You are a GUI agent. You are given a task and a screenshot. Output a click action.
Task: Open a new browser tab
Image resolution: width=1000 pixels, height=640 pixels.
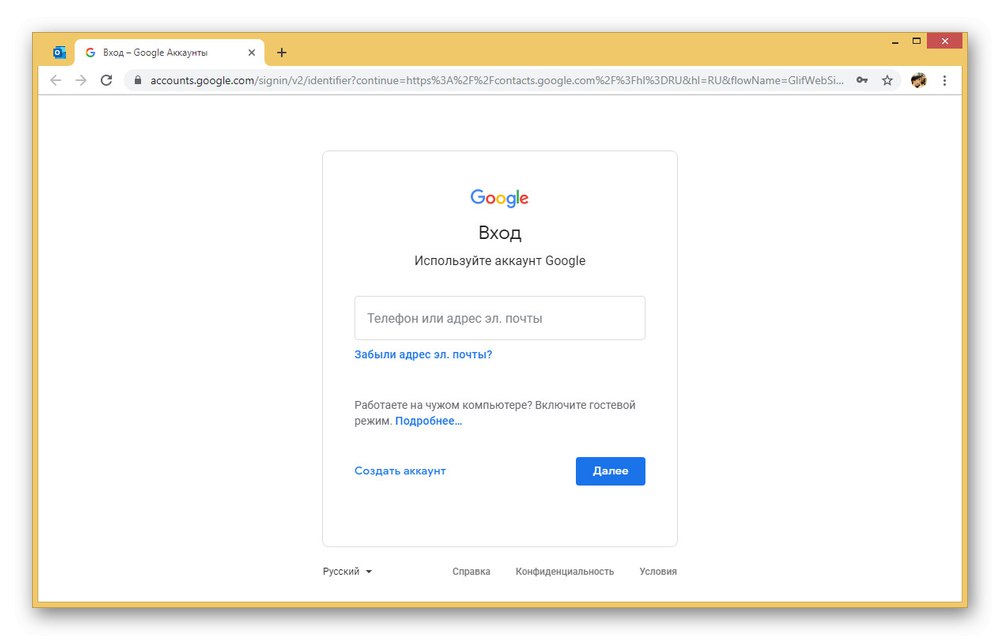pos(281,52)
